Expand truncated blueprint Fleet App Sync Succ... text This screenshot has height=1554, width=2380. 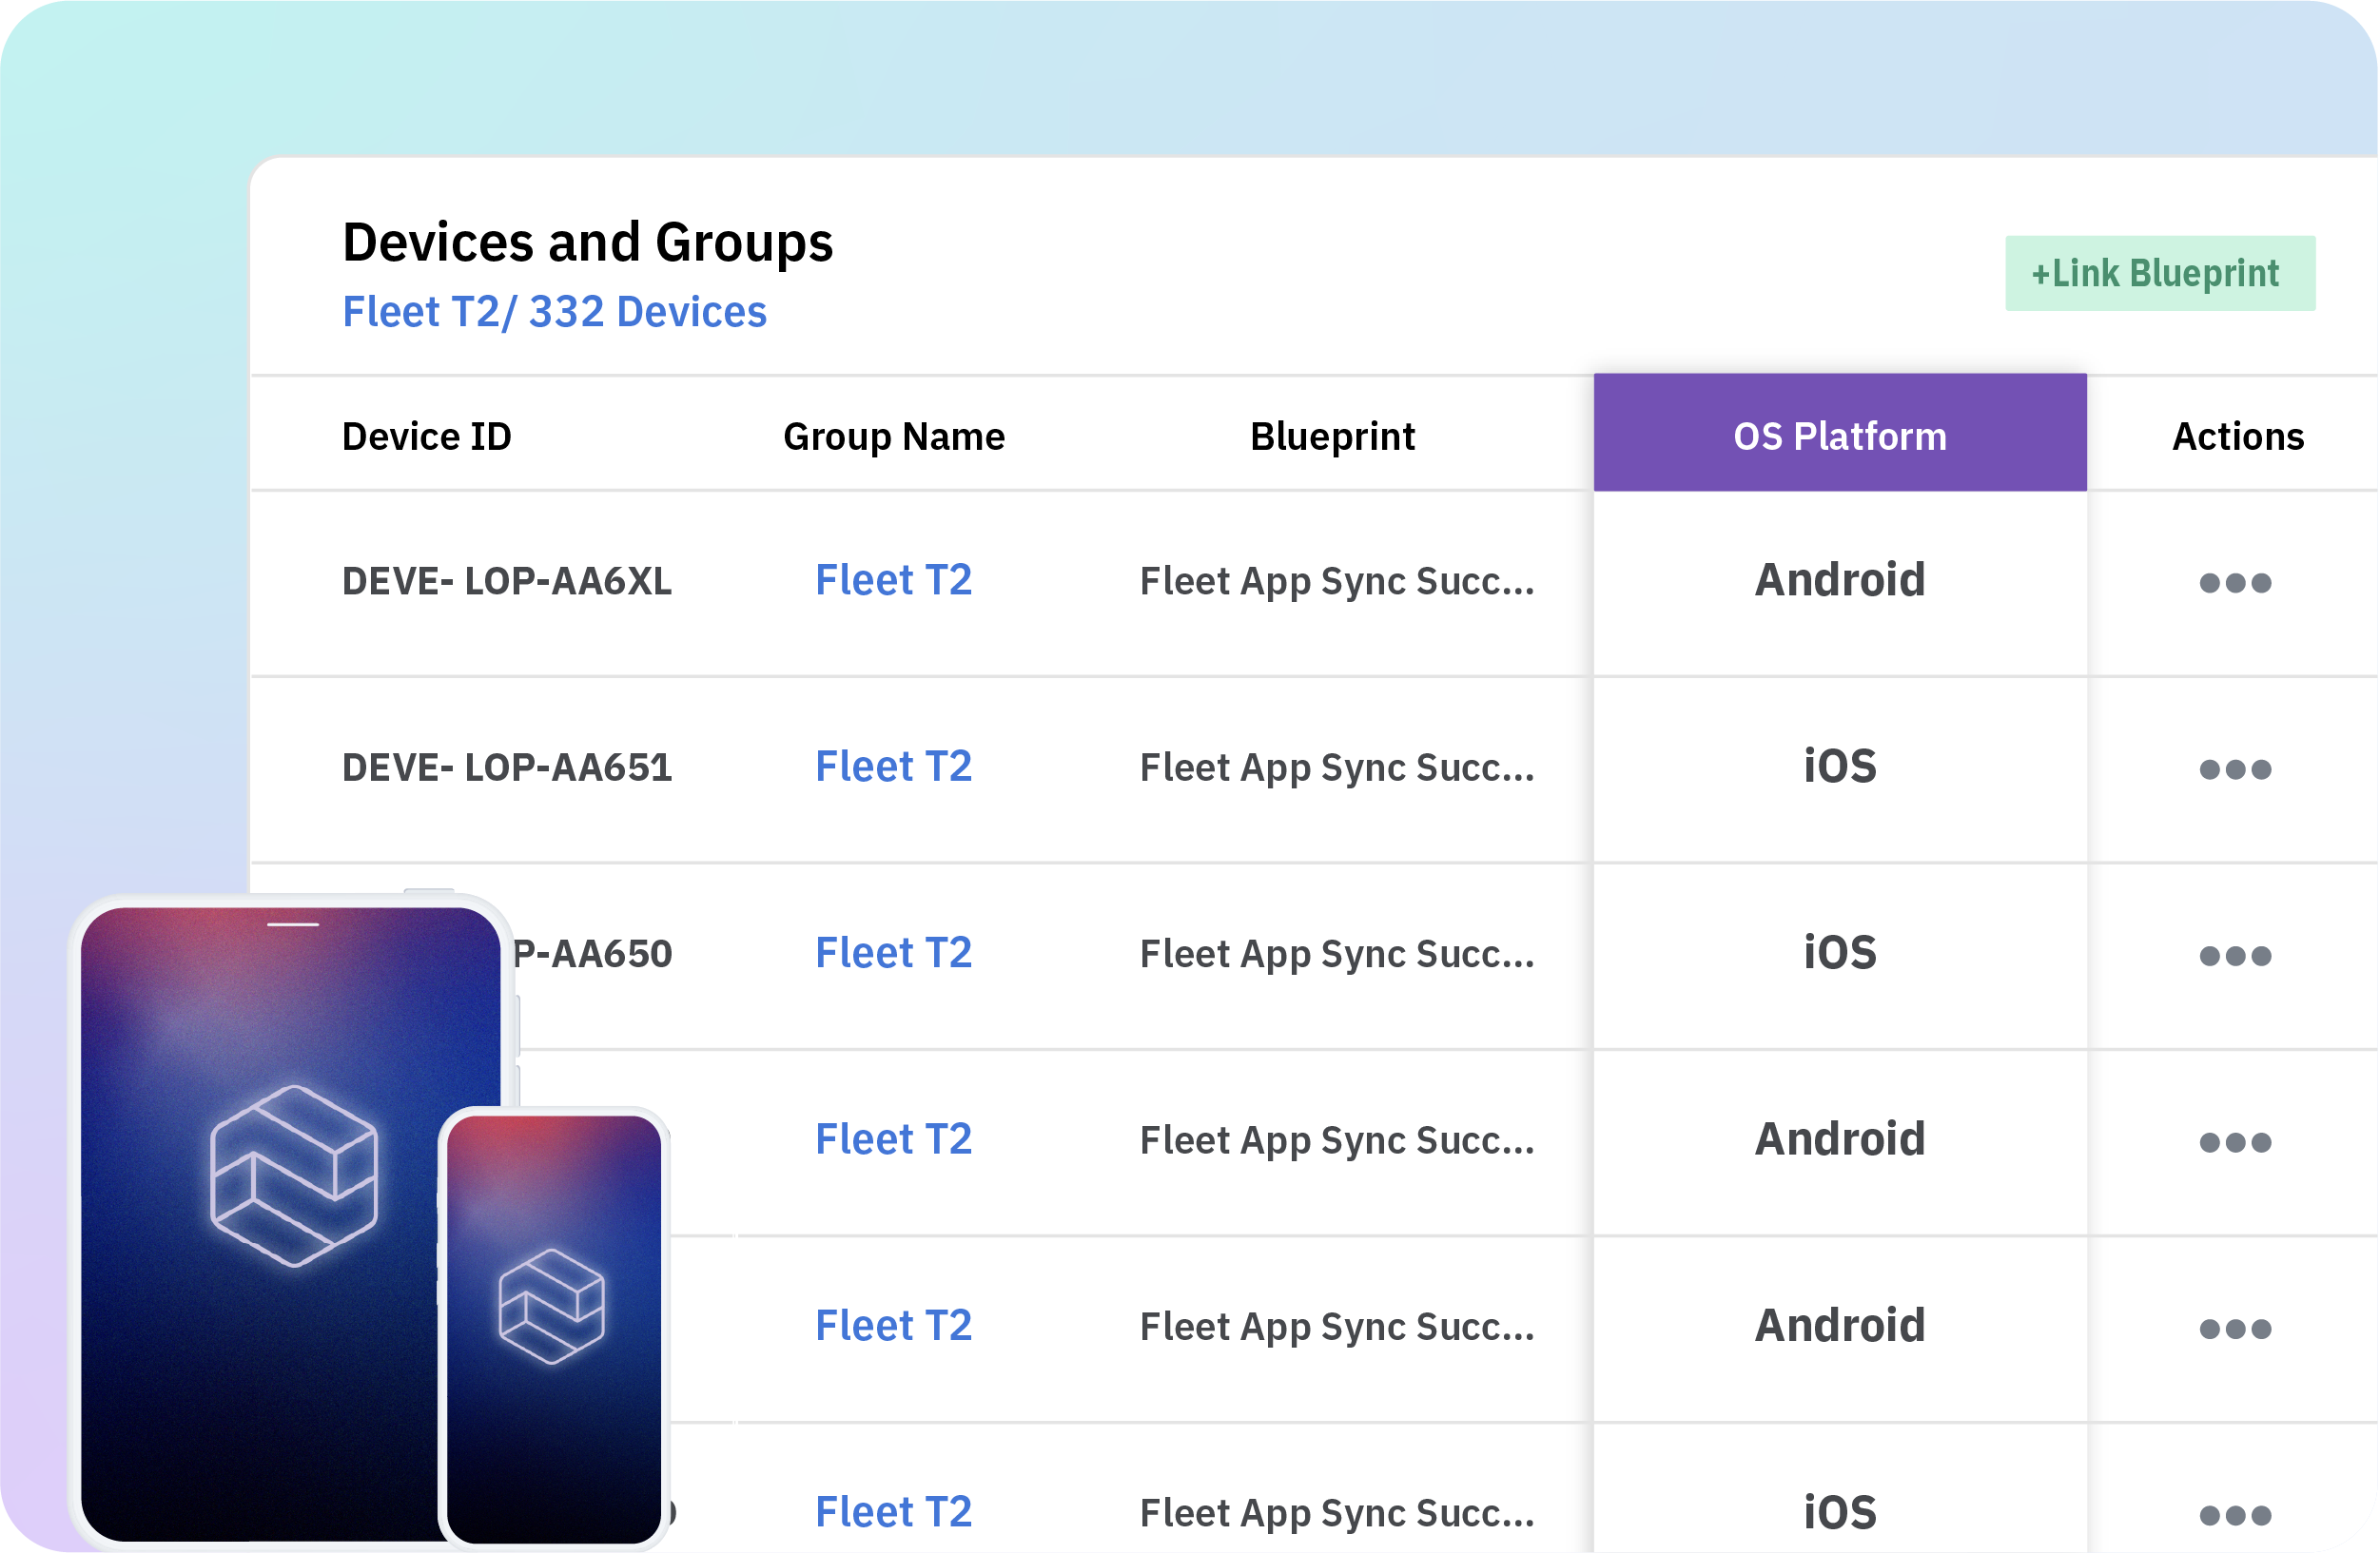(x=1337, y=580)
